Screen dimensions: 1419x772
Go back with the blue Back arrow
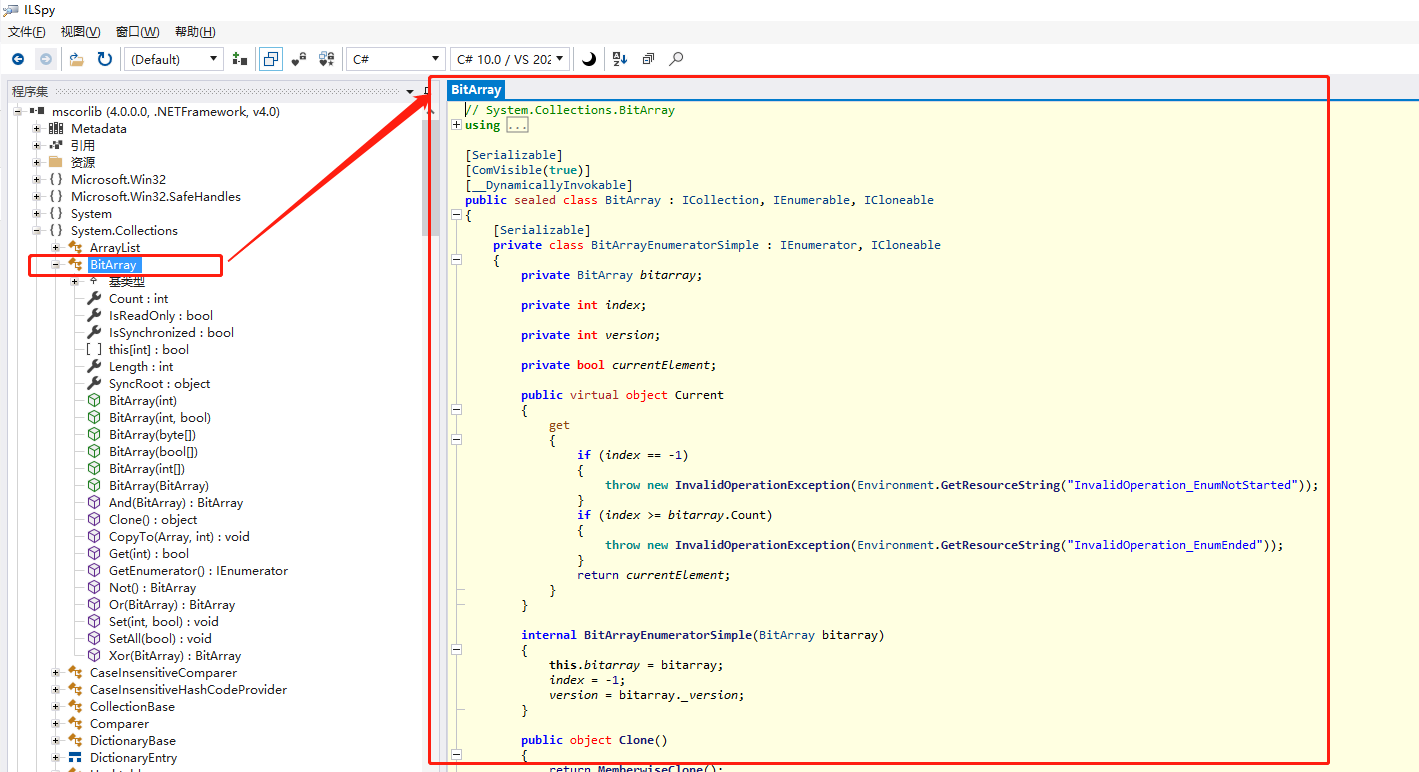(18, 59)
